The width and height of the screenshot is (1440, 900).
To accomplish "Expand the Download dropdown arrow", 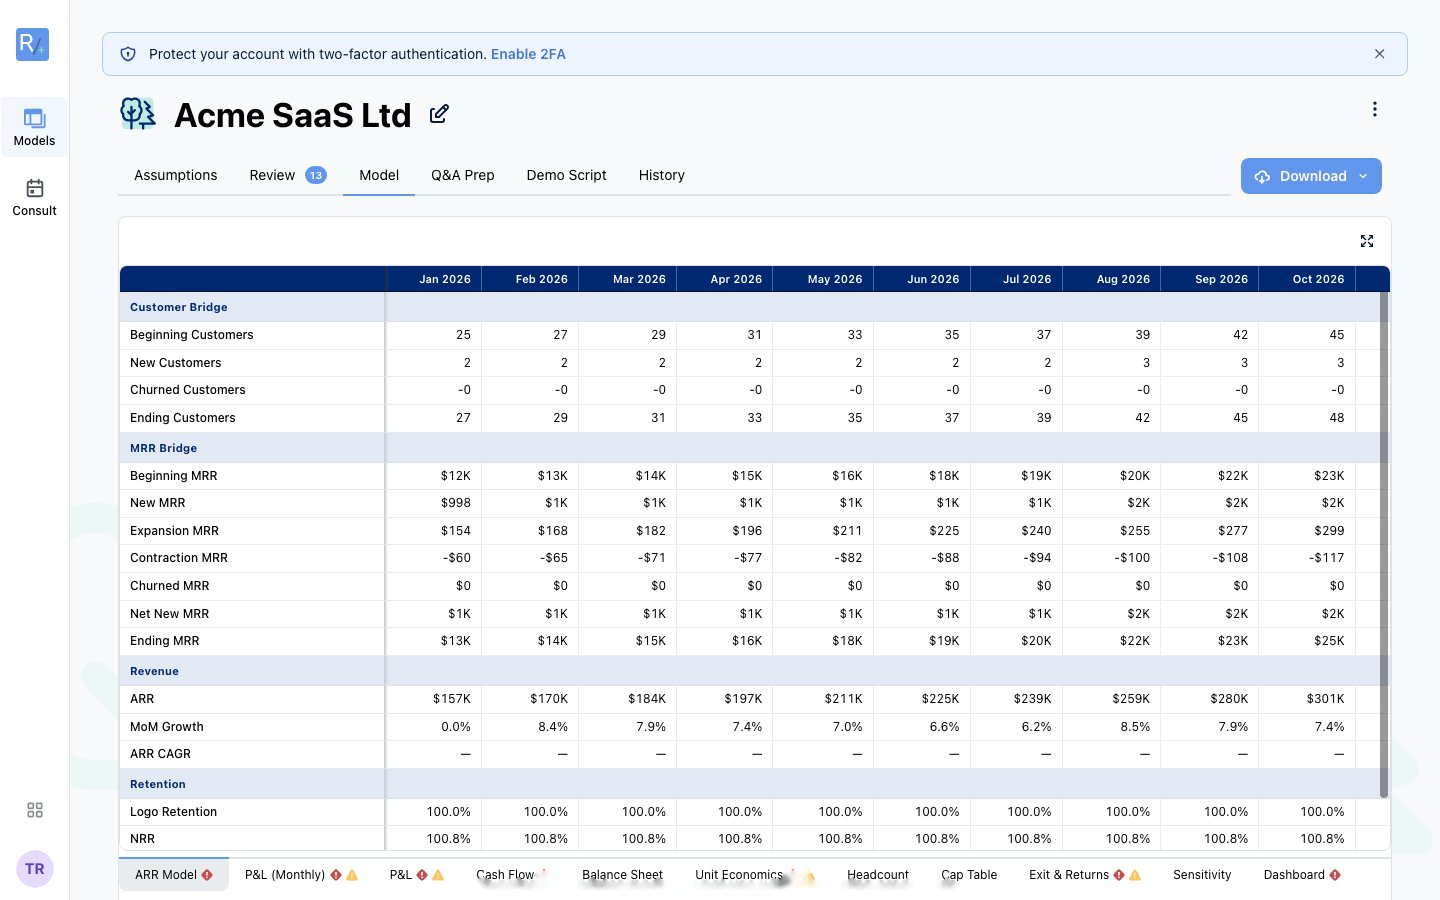I will (x=1363, y=176).
